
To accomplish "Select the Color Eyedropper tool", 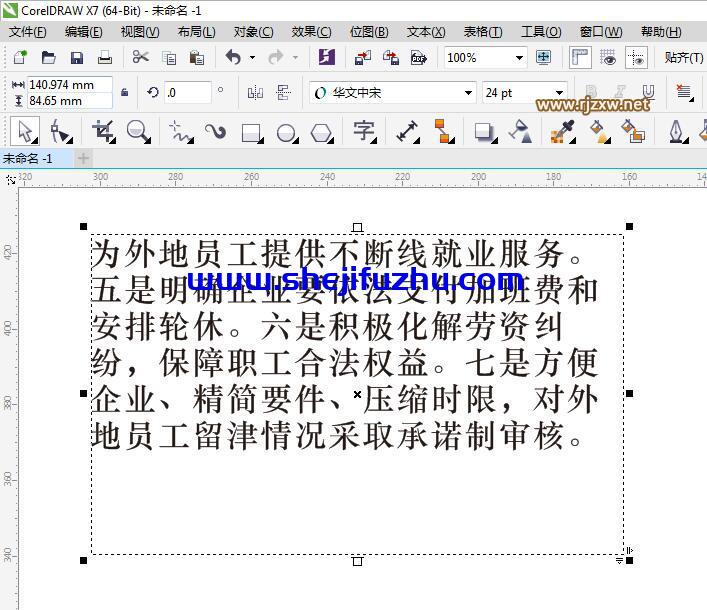I will pyautogui.click(x=563, y=131).
